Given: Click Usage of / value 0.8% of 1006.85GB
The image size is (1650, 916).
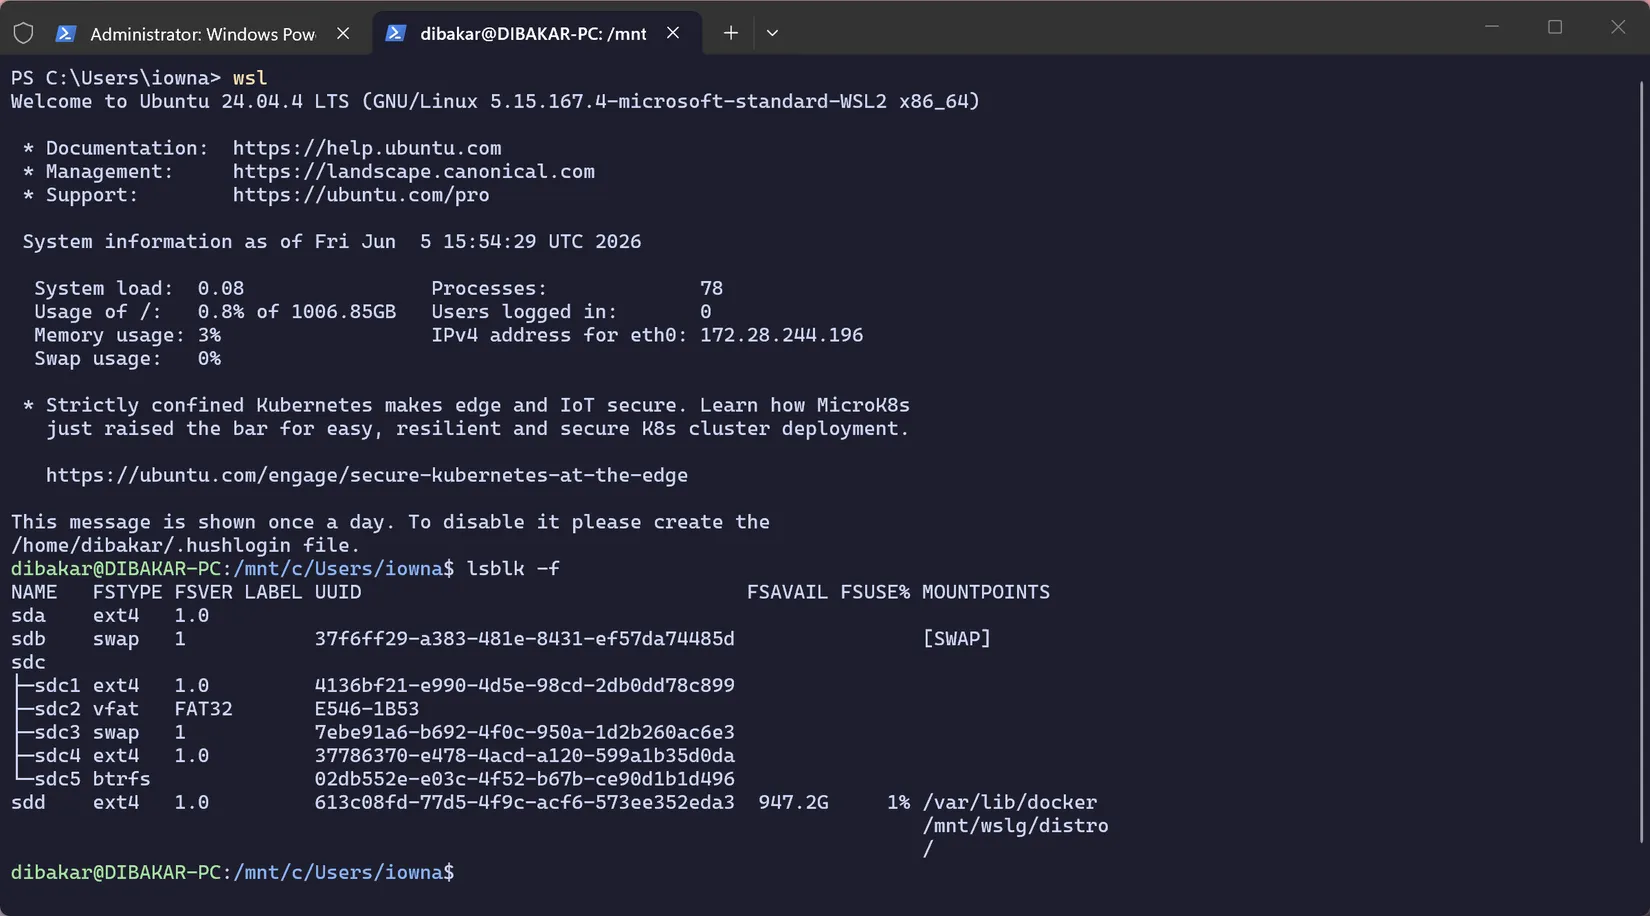Looking at the screenshot, I should coord(296,312).
